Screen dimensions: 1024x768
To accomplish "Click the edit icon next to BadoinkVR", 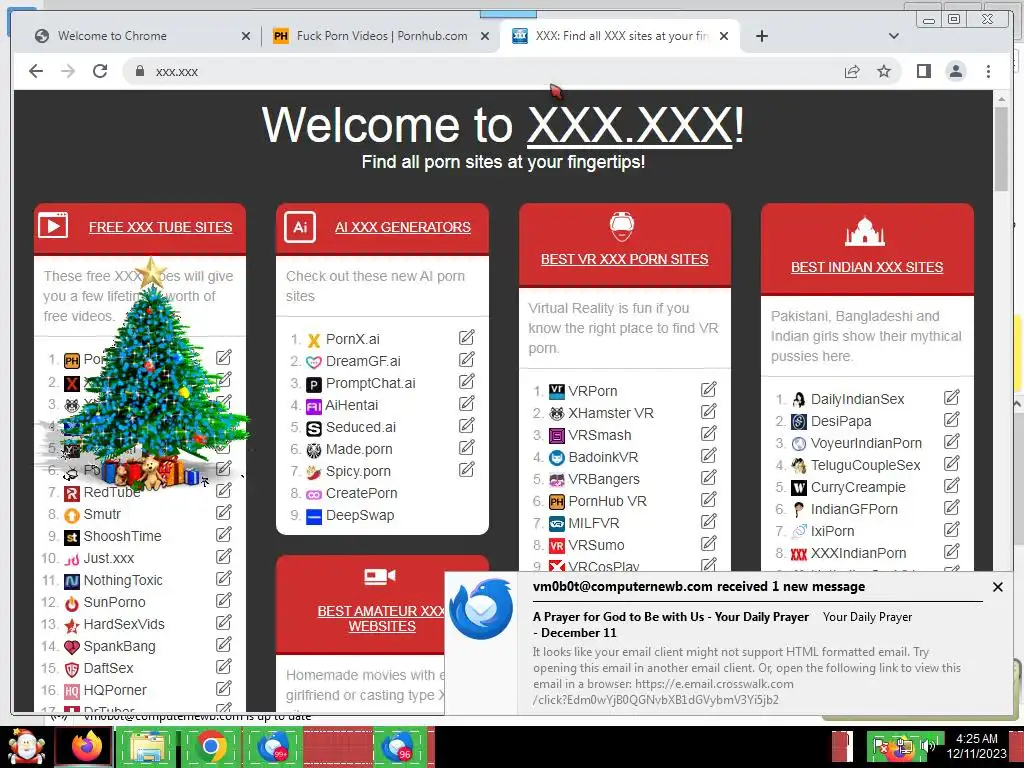I will click(x=709, y=456).
